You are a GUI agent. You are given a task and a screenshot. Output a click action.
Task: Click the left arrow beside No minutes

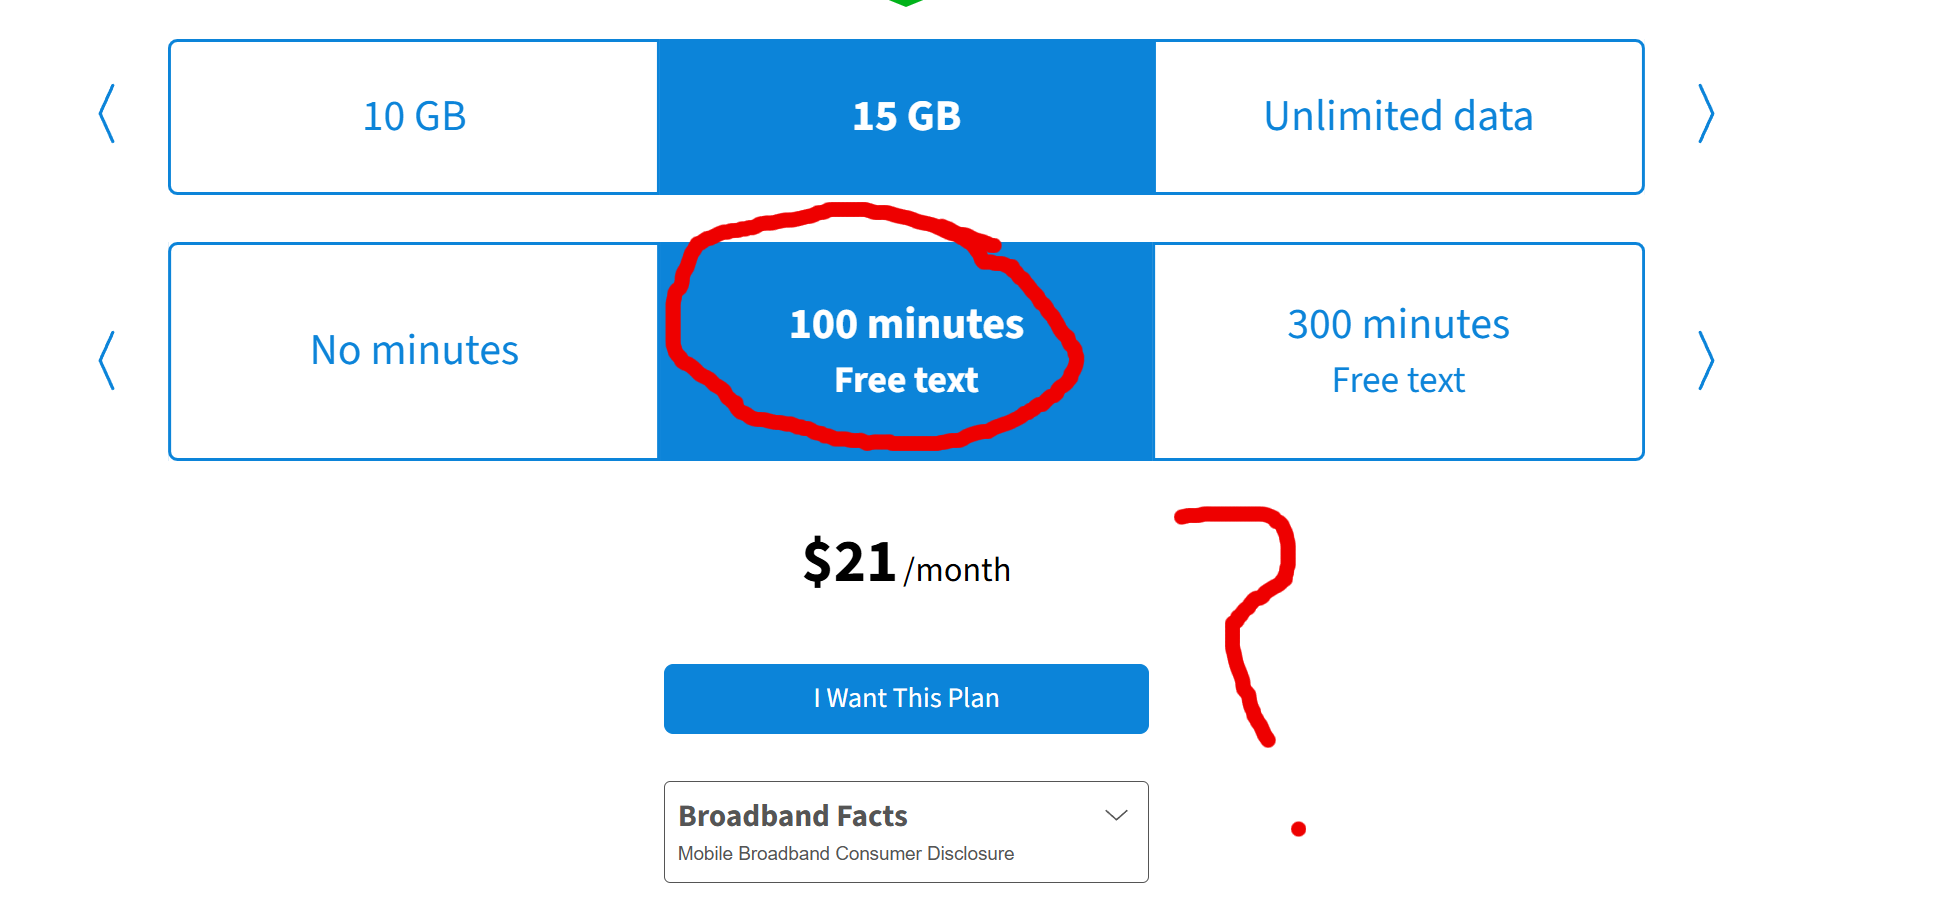pyautogui.click(x=107, y=360)
